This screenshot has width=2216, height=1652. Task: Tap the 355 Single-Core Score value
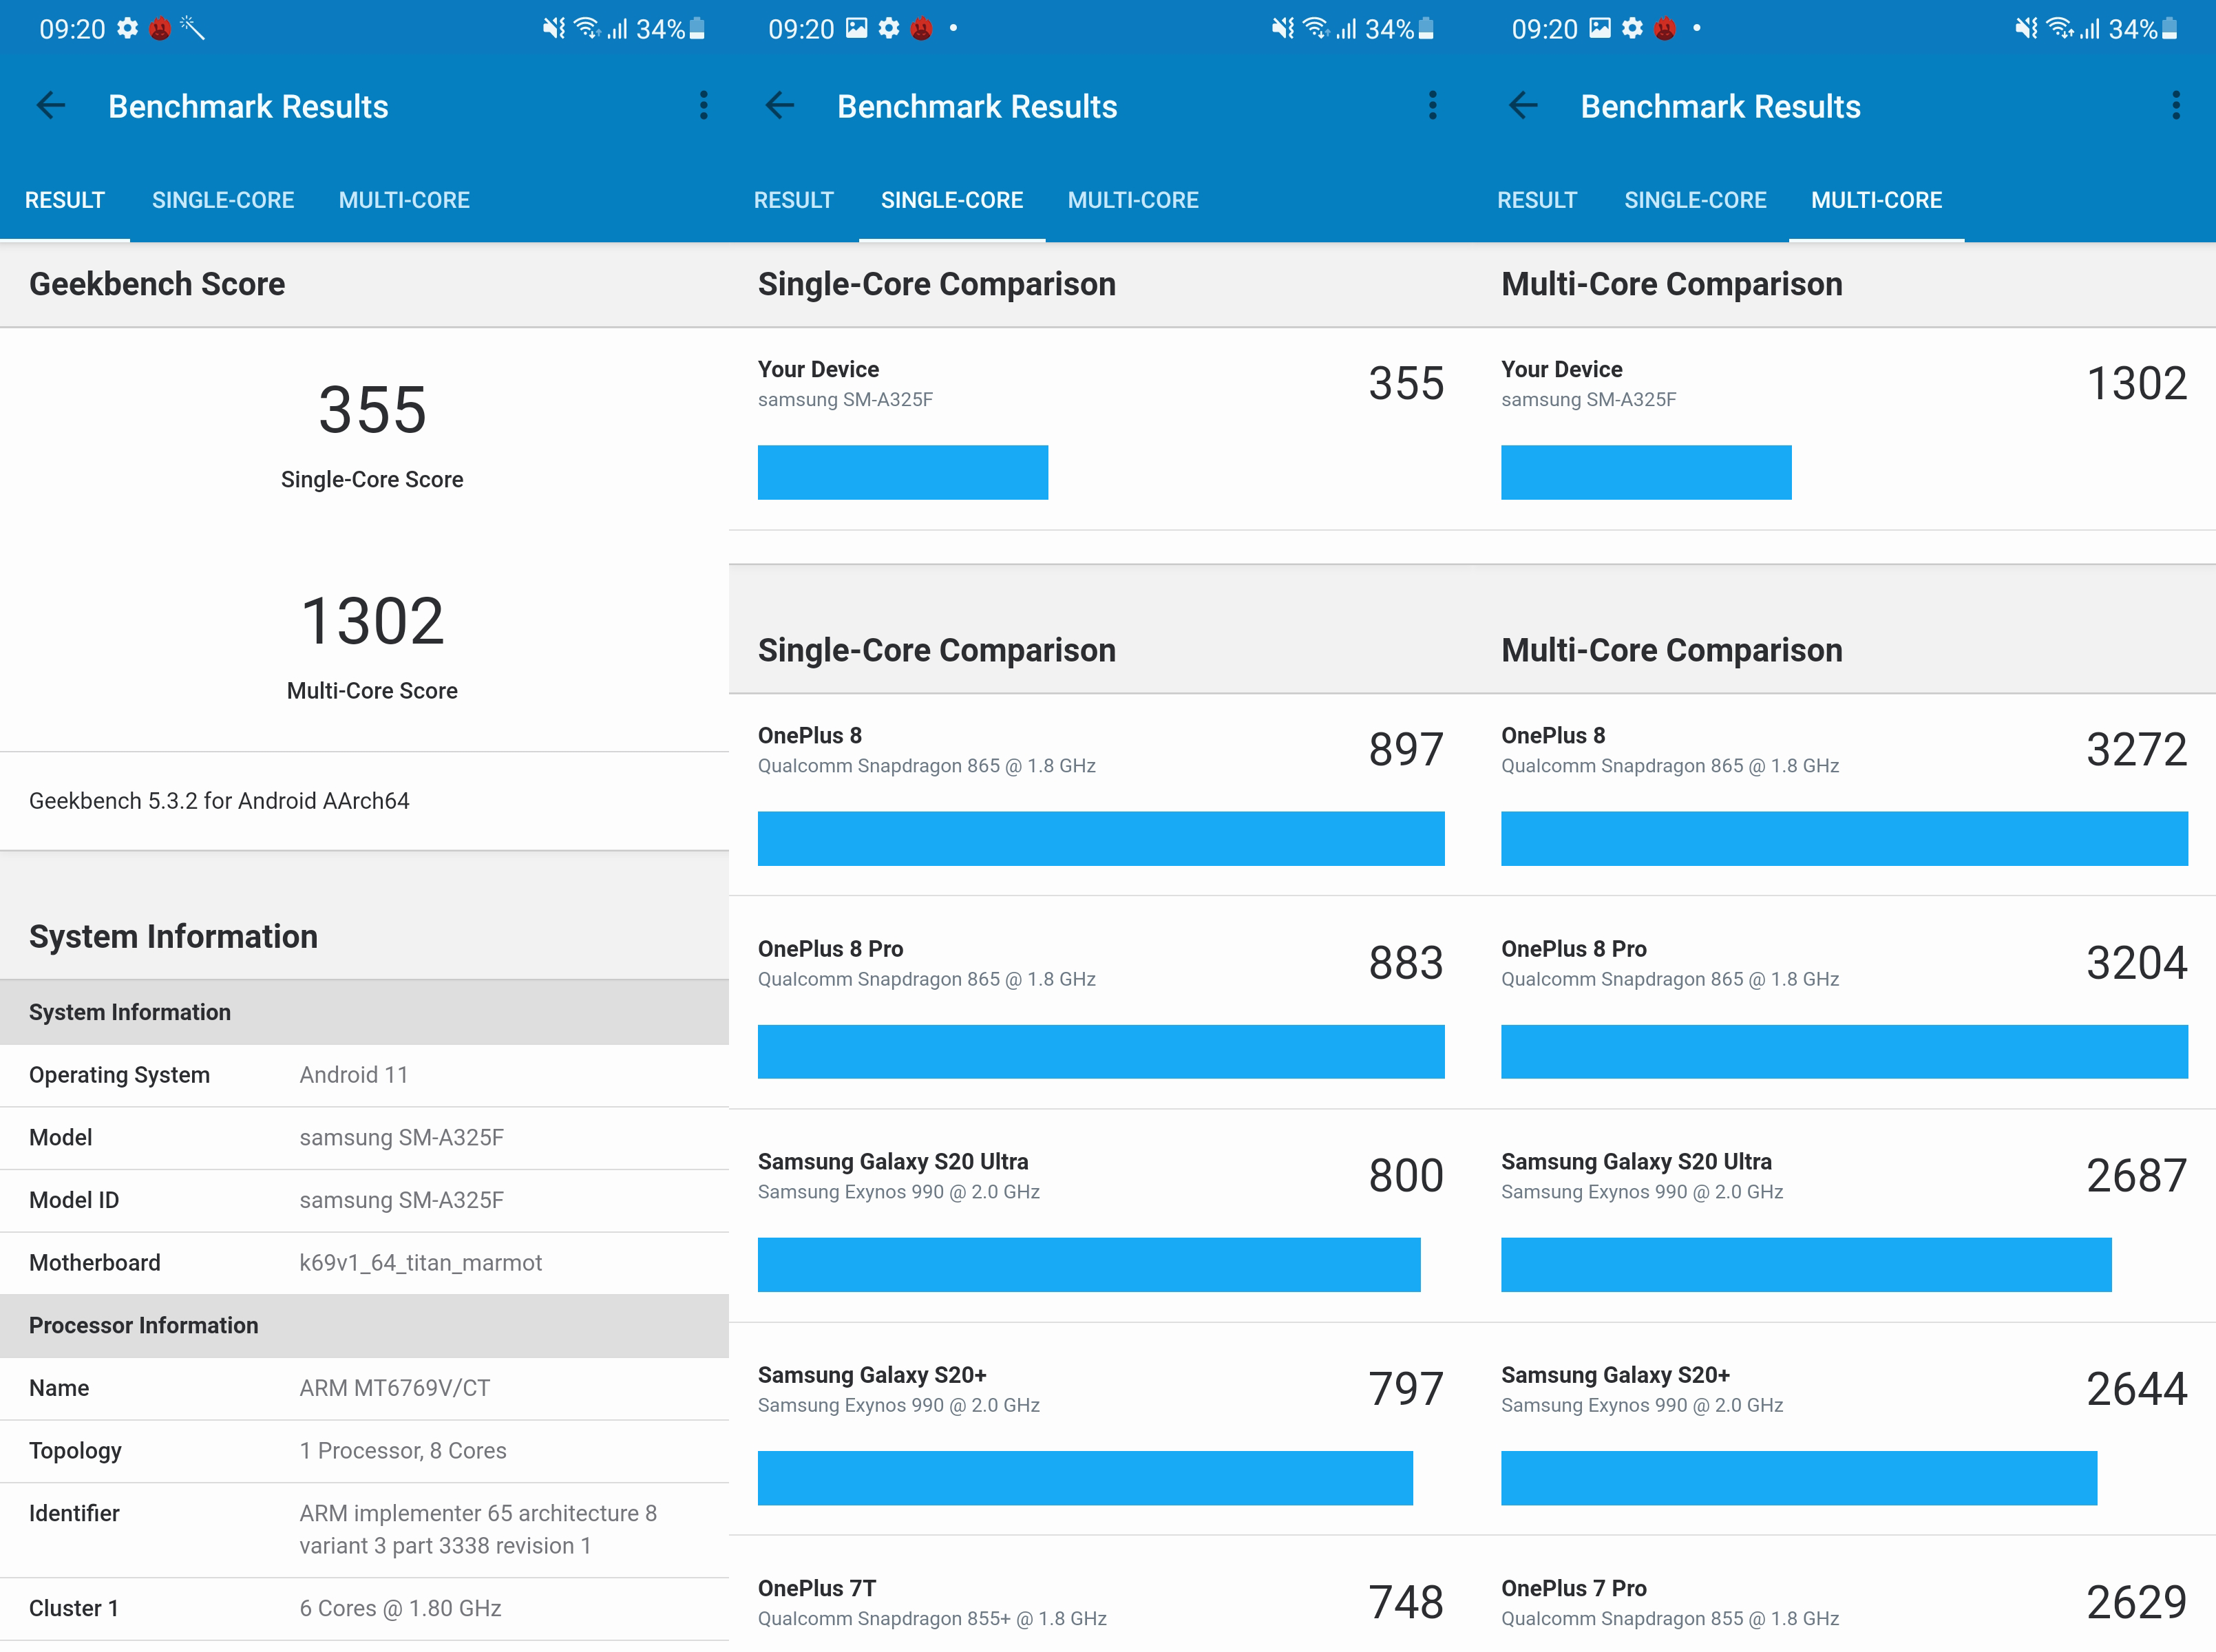[372, 410]
